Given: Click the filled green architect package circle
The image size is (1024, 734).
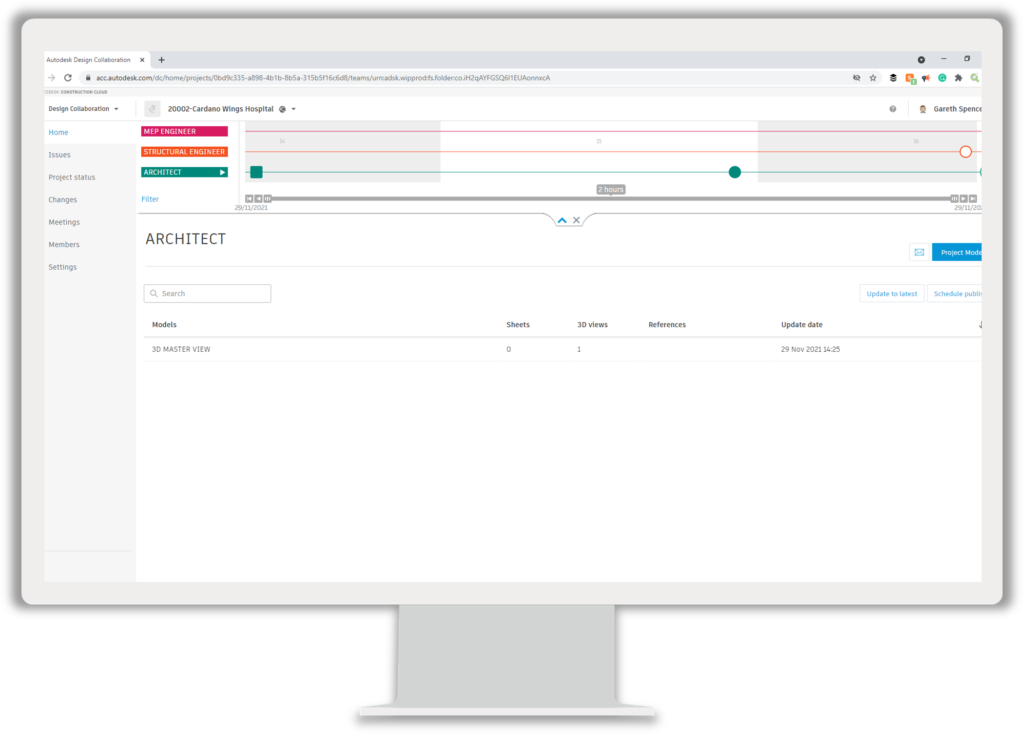Looking at the screenshot, I should coord(735,172).
